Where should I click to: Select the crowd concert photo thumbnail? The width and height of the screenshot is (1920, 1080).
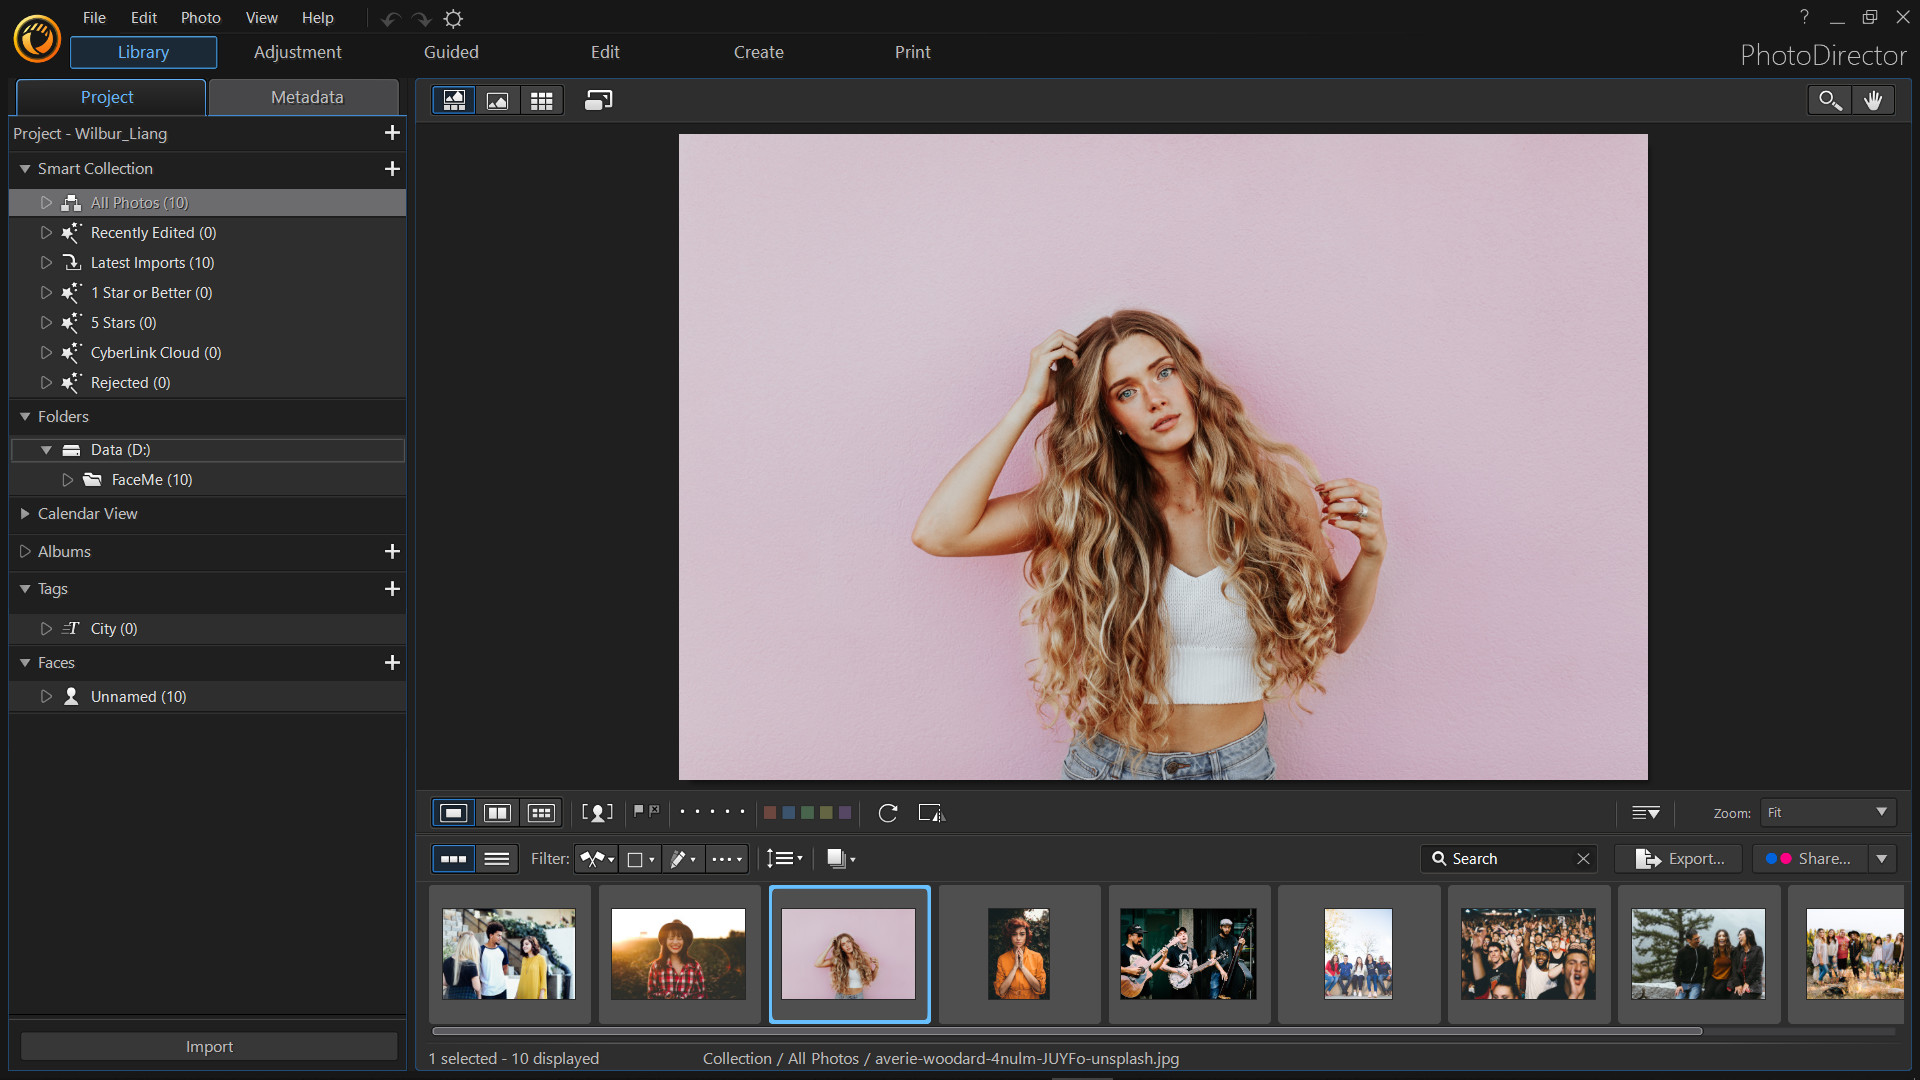pos(1527,953)
